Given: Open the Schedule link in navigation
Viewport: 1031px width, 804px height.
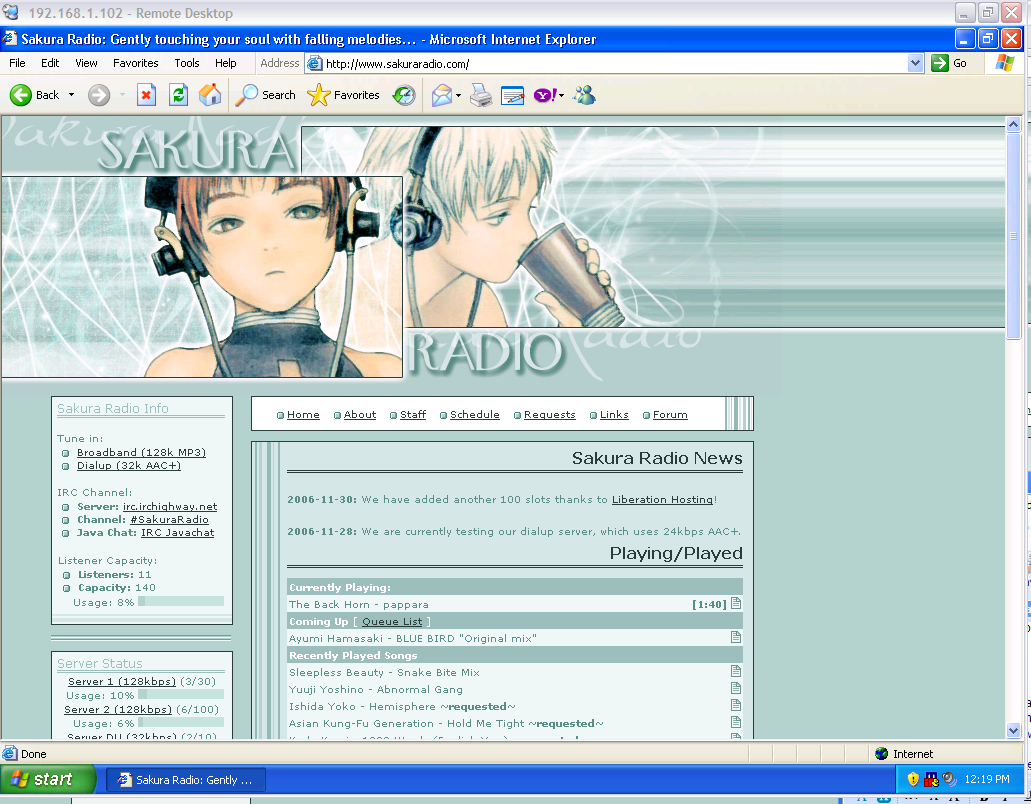Looking at the screenshot, I should pyautogui.click(x=474, y=415).
